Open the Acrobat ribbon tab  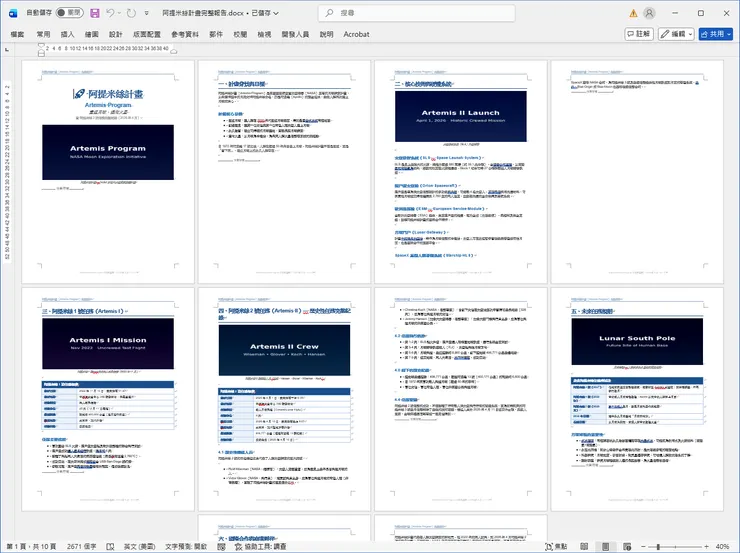pos(357,34)
